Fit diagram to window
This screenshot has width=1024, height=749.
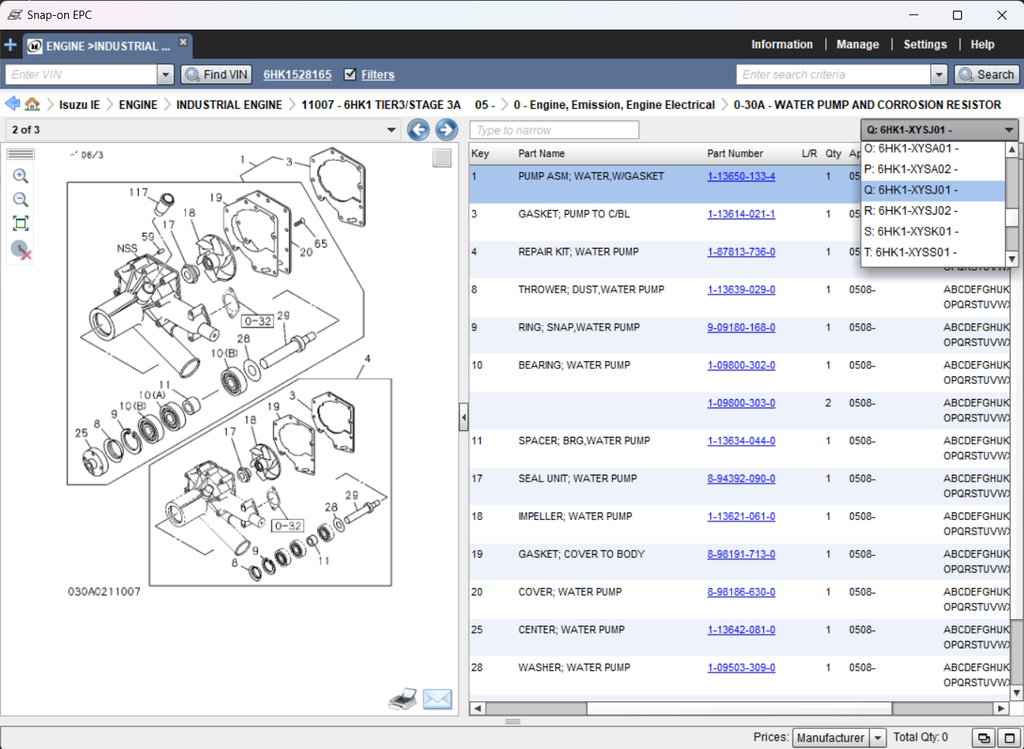(x=20, y=224)
